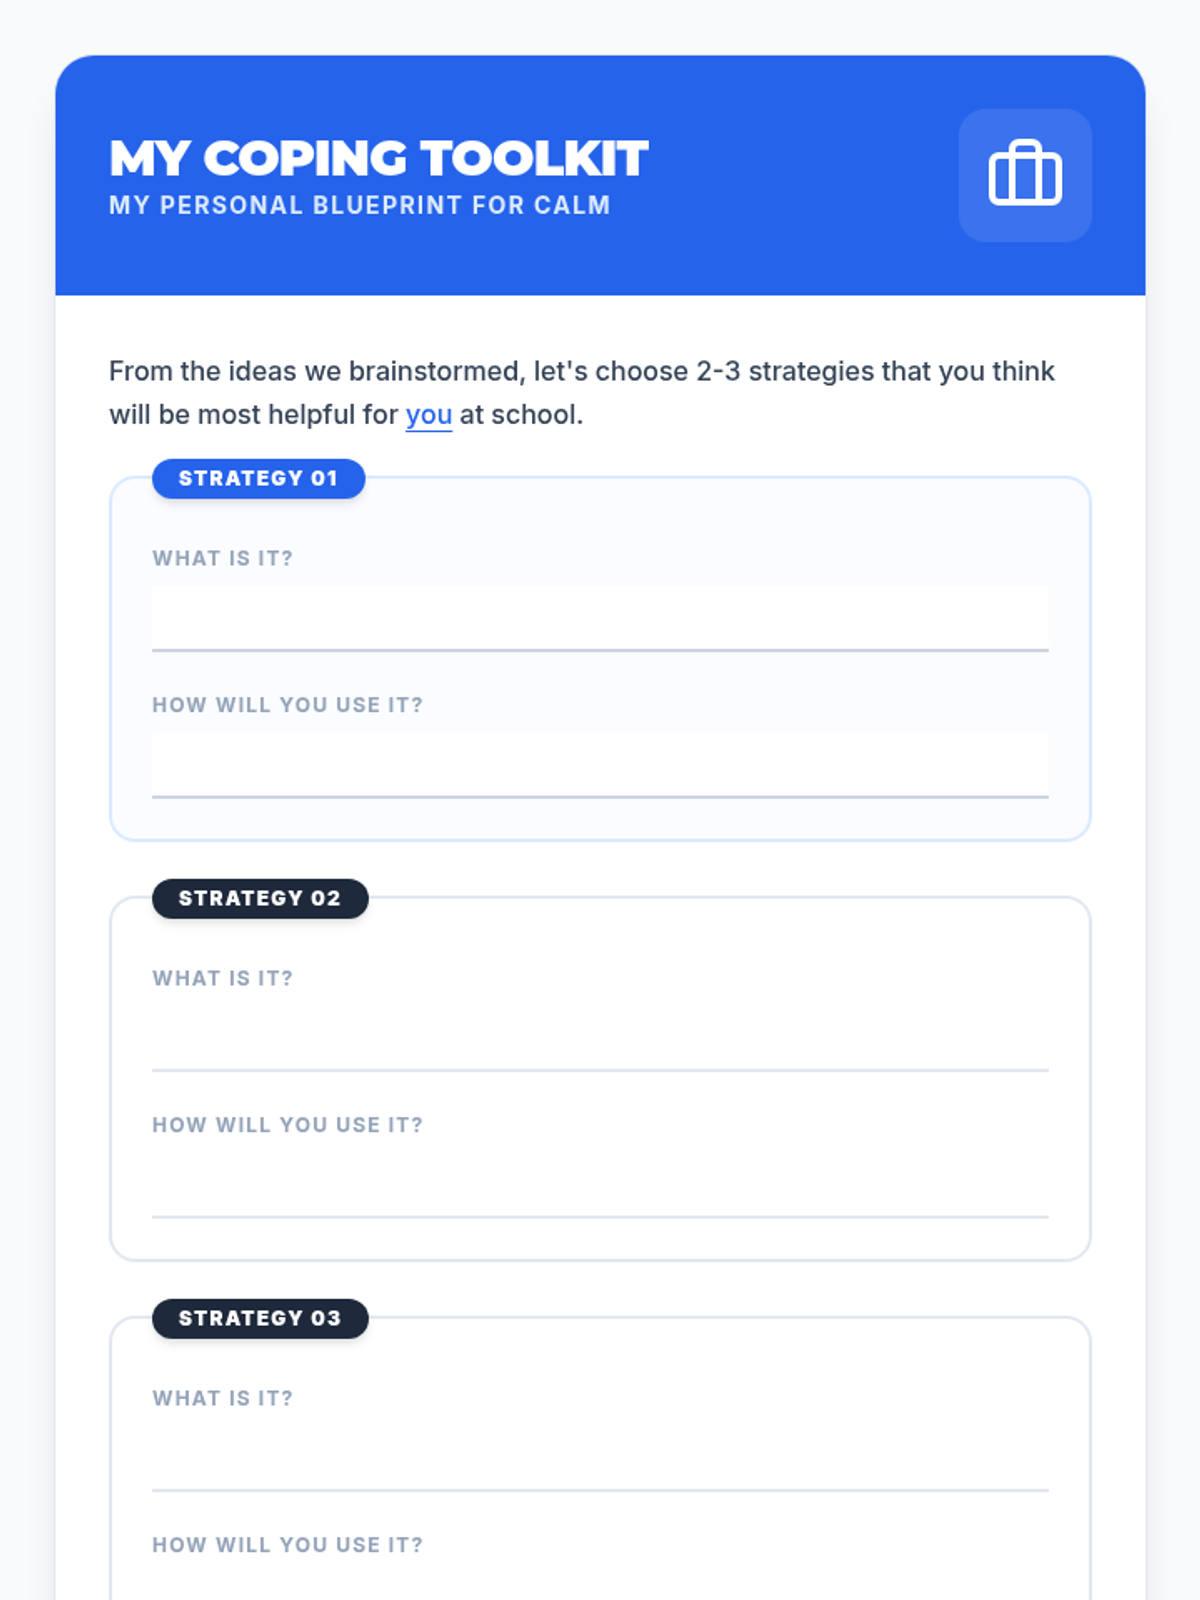The image size is (1200, 1600).
Task: Focus Strategy 01 "How will you use it?" field
Action: [x=600, y=766]
